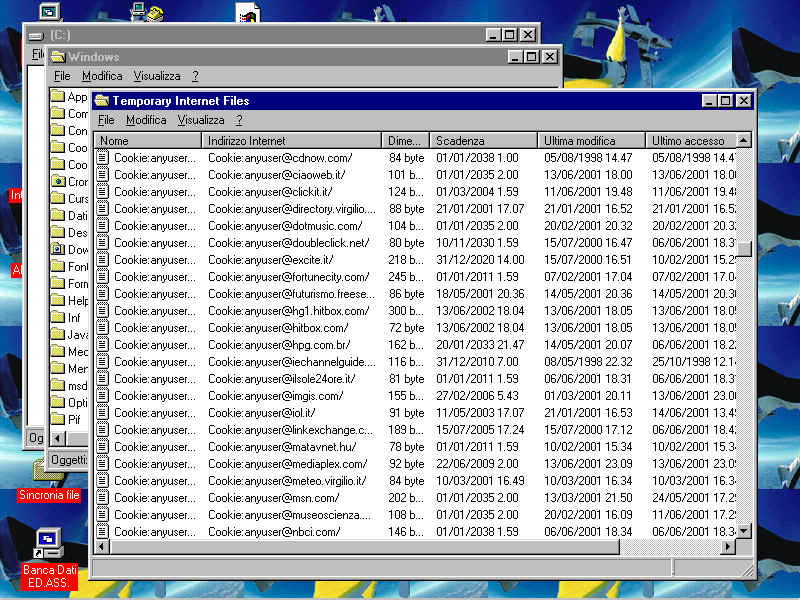Screen dimensions: 800x600
Task: Select the futurismo.freese cookie file icon
Action: pyautogui.click(x=103, y=294)
